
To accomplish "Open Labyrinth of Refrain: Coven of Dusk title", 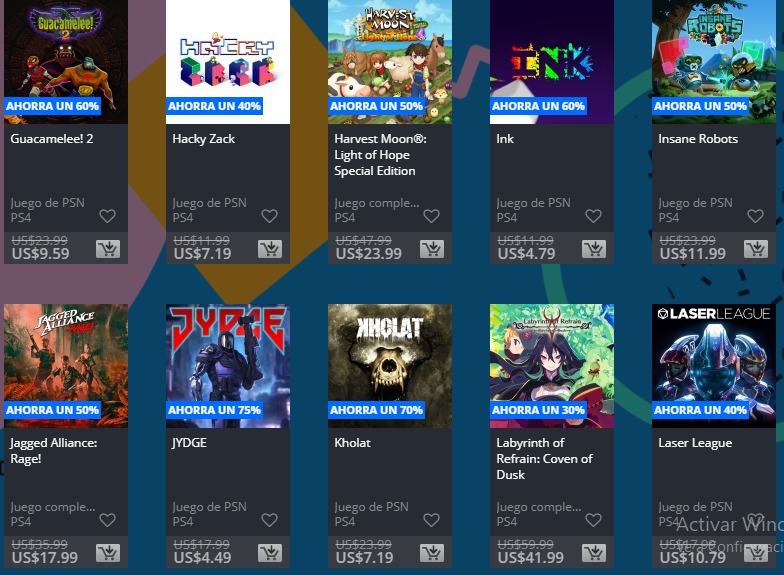I will click(x=544, y=458).
